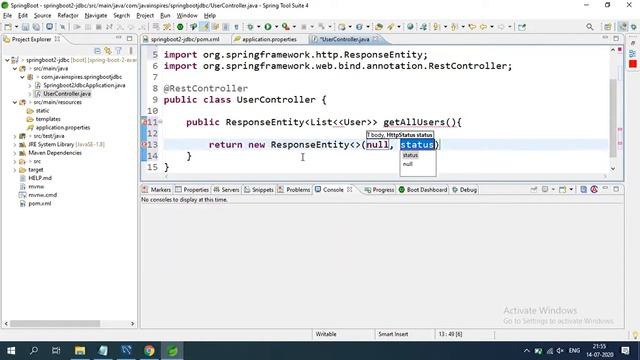Click the New Java Class toolbar icon
This screenshot has height=360, width=640.
[359, 27]
